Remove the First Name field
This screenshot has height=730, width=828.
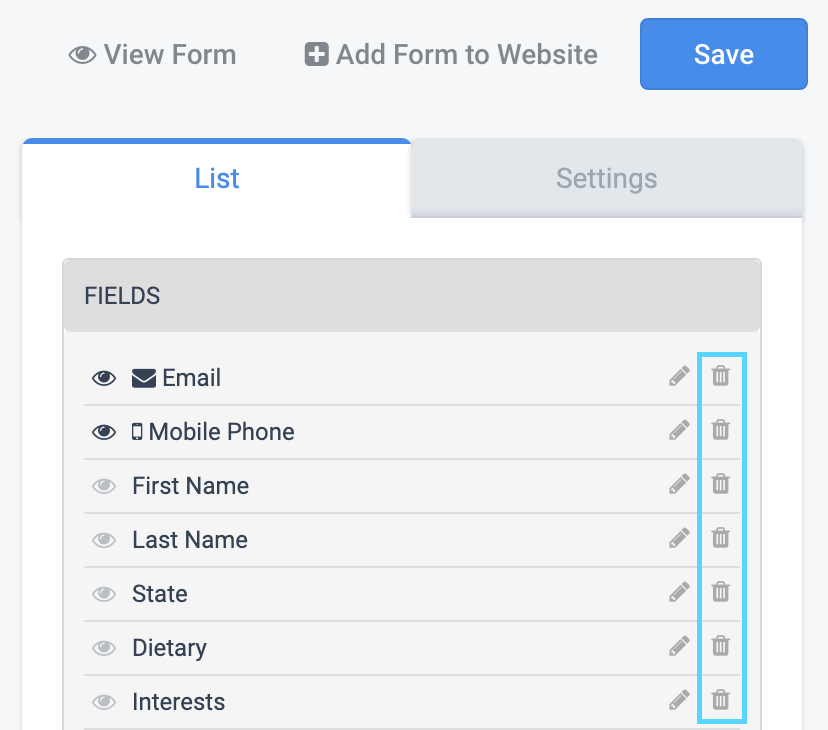pyautogui.click(x=720, y=484)
